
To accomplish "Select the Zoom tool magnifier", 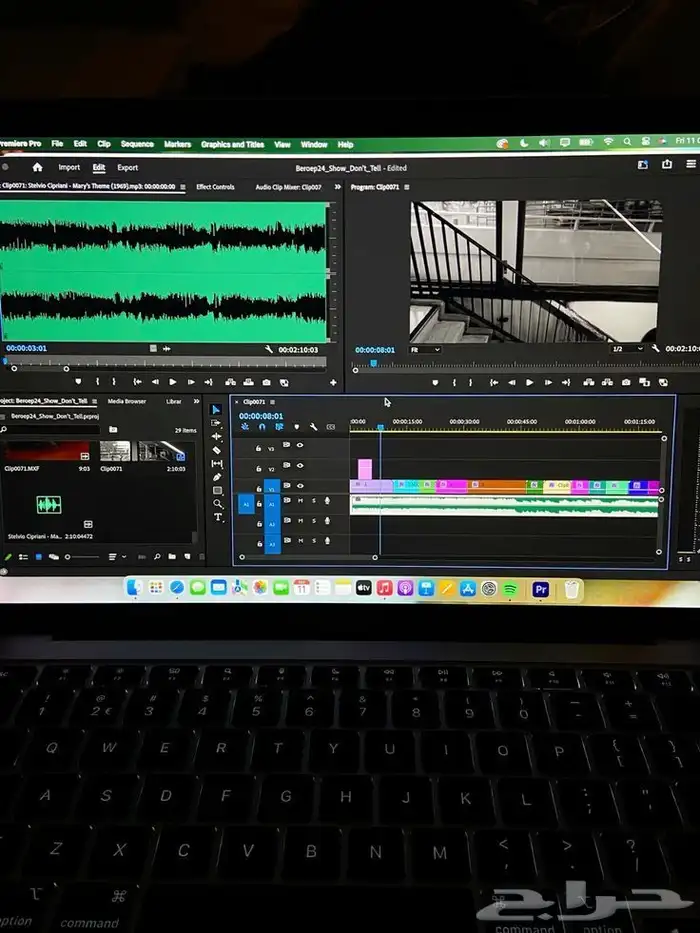I will (218, 504).
